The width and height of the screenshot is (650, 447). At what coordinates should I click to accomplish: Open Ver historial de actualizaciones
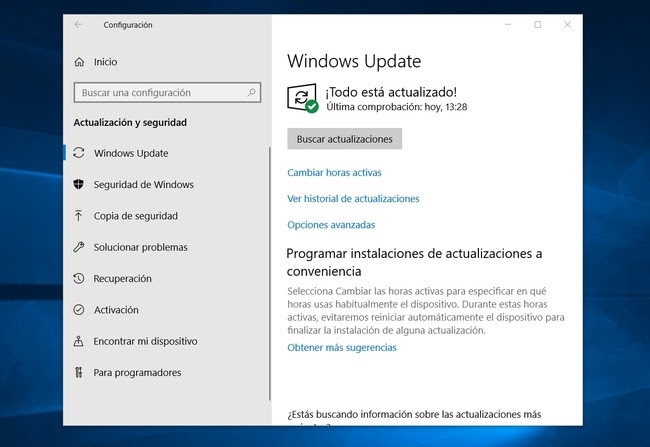pos(353,199)
